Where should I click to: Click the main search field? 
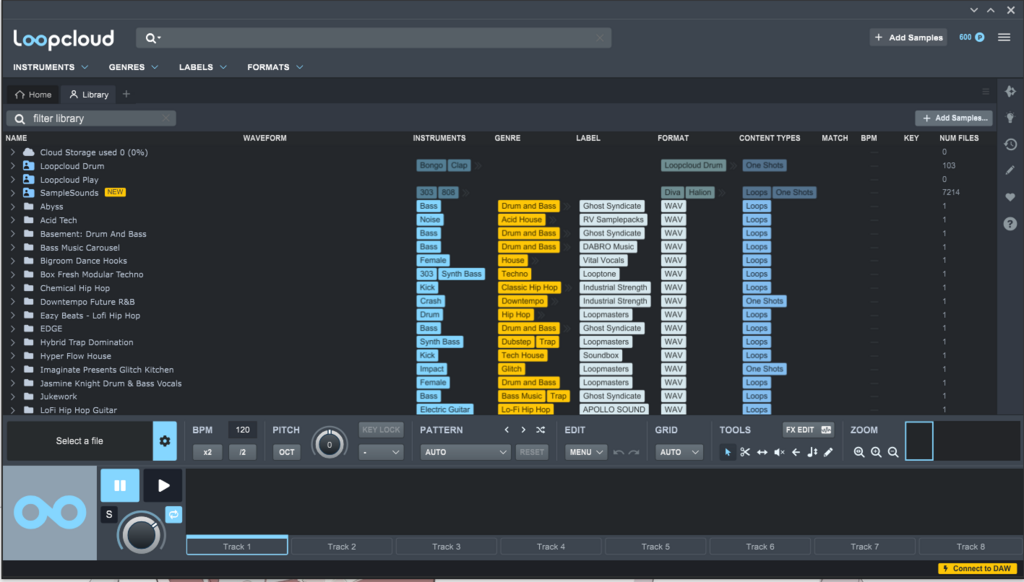coord(374,38)
